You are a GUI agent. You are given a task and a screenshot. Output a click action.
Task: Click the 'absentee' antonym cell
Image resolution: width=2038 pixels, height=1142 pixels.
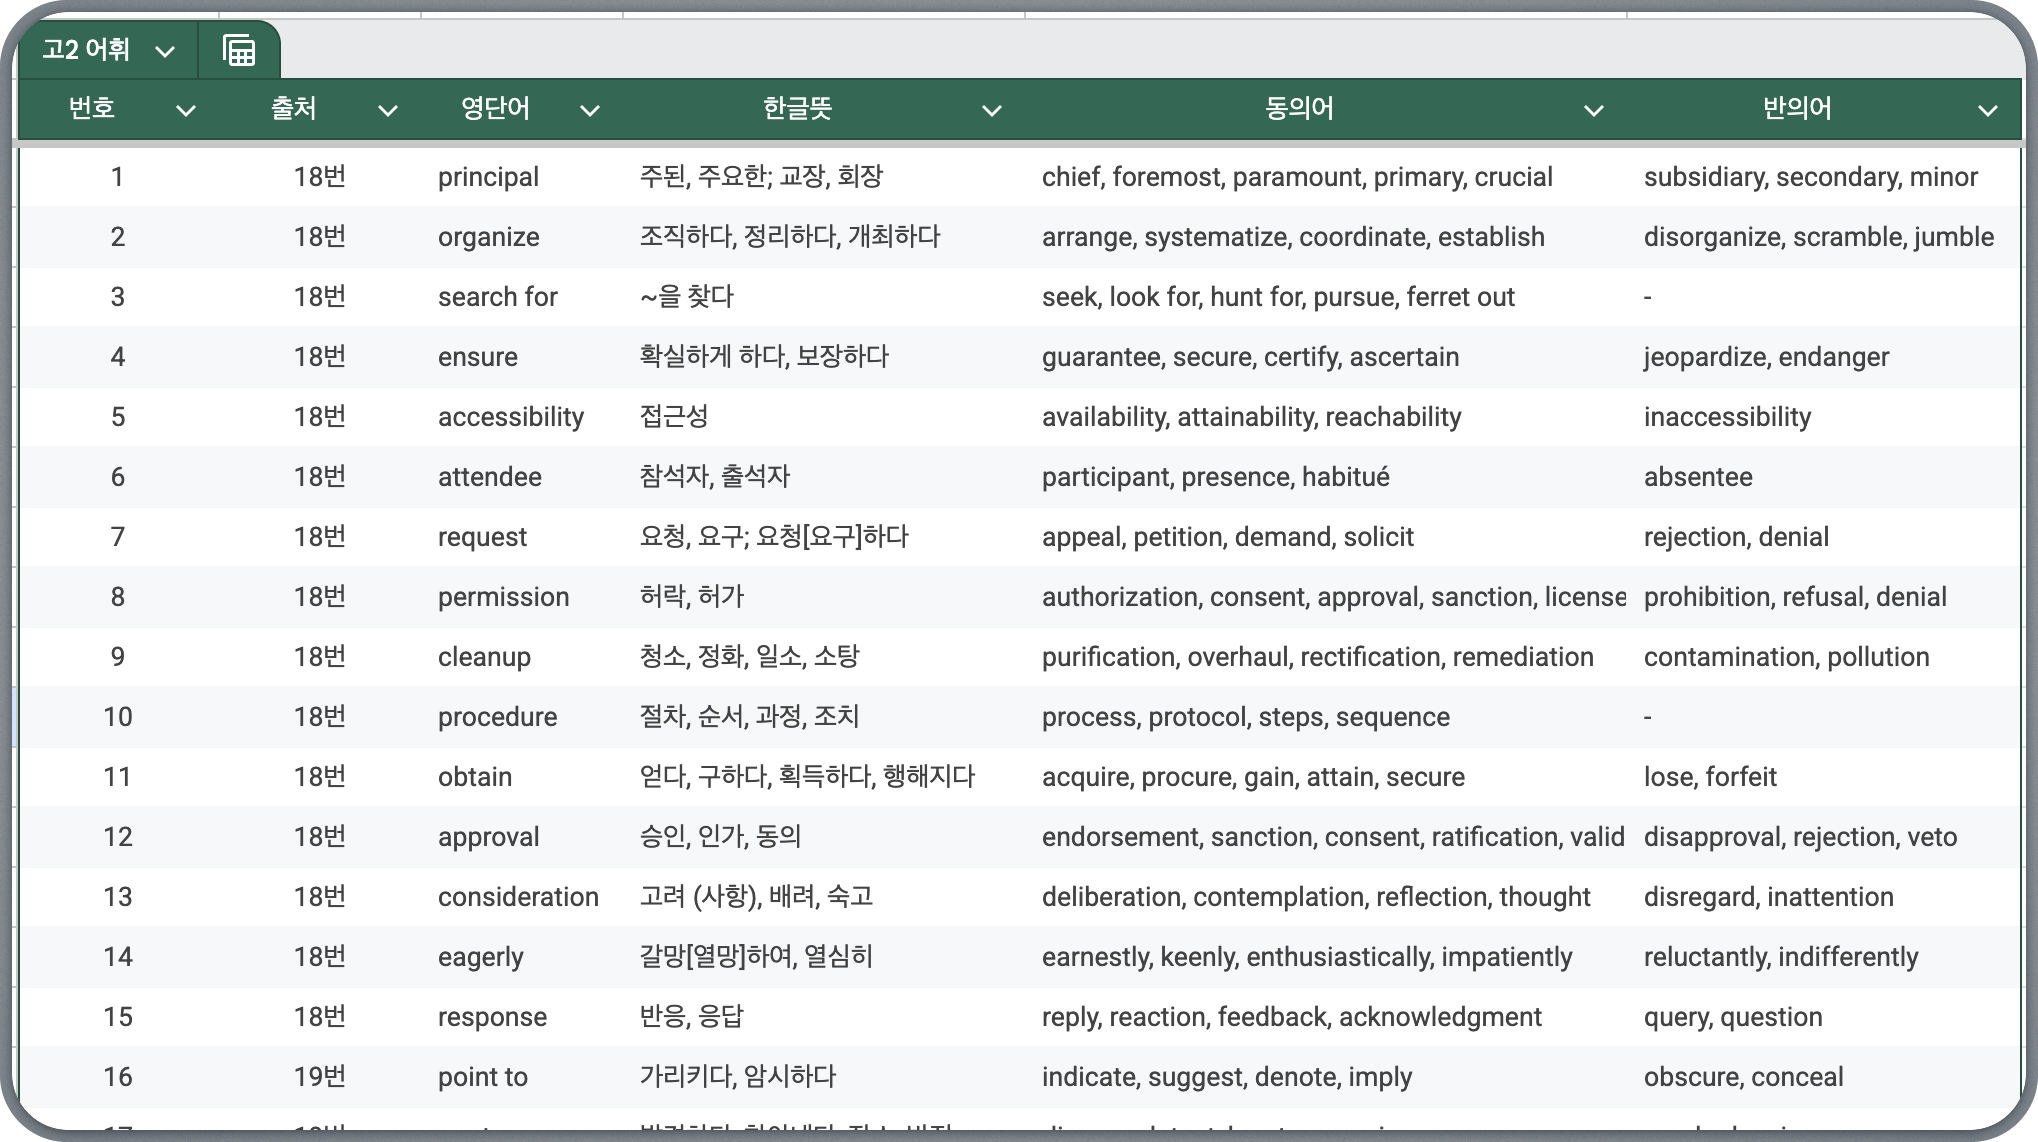click(x=1698, y=477)
